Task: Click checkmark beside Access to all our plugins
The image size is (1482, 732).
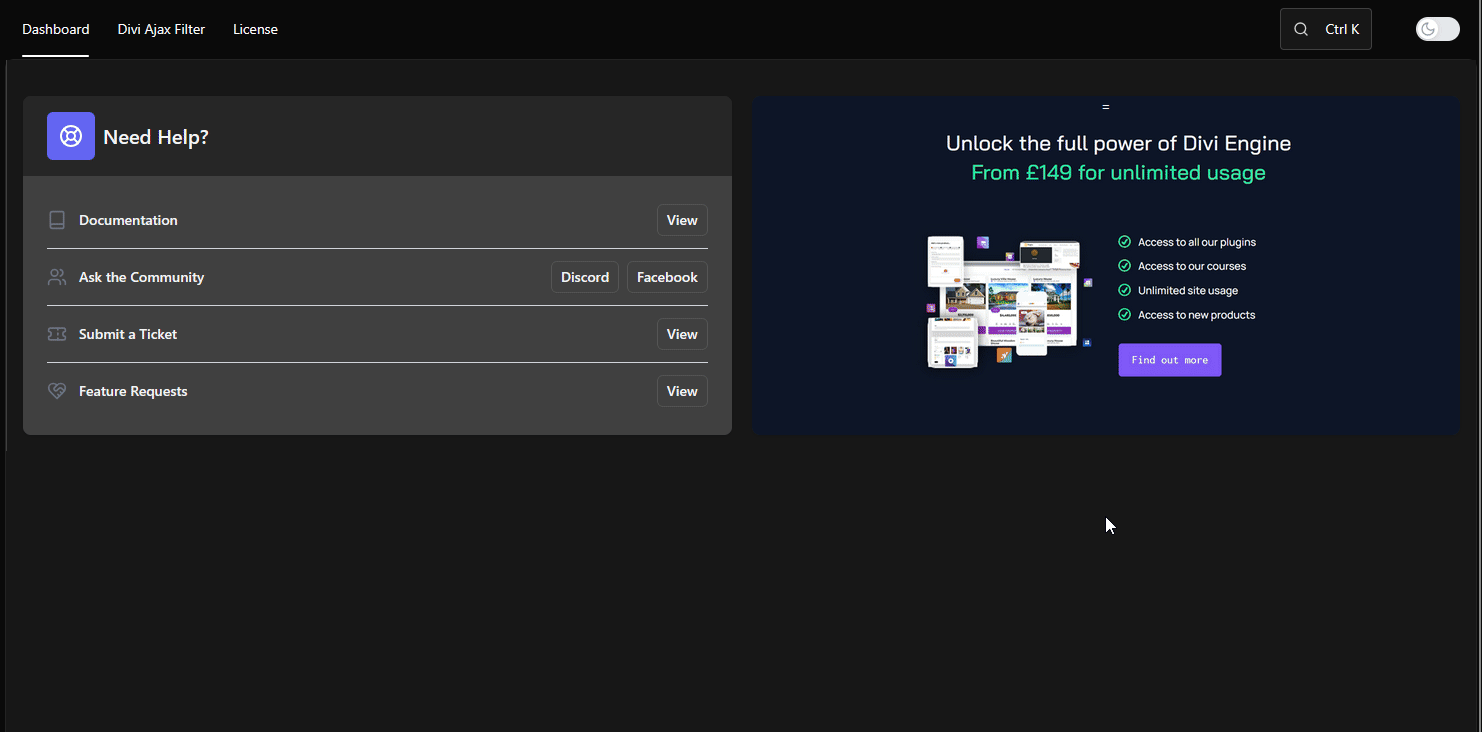Action: point(1124,242)
